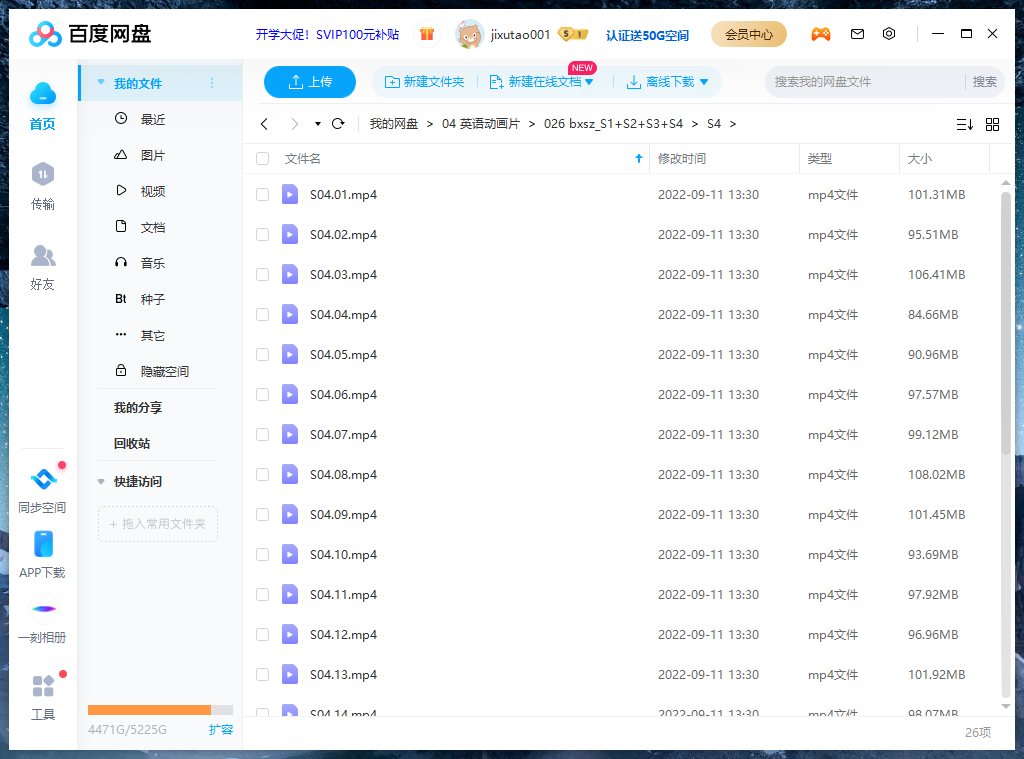Click the storage usage progress bar
1024x759 pixels.
pos(160,710)
